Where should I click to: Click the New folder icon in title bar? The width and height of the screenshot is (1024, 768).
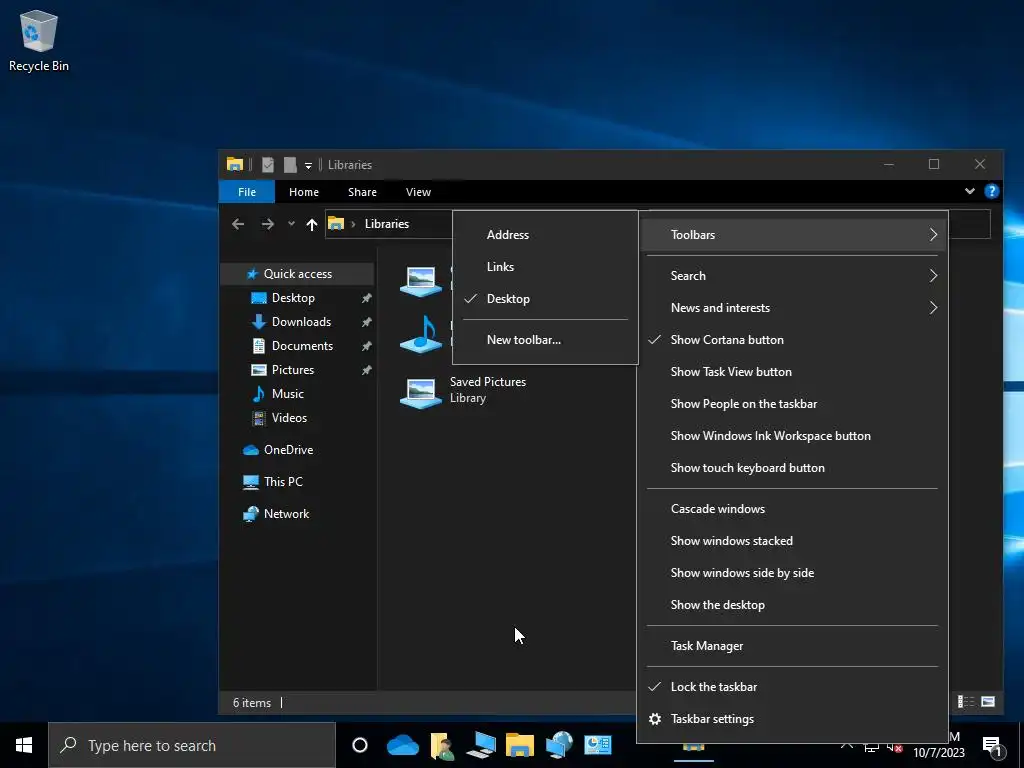click(x=290, y=165)
